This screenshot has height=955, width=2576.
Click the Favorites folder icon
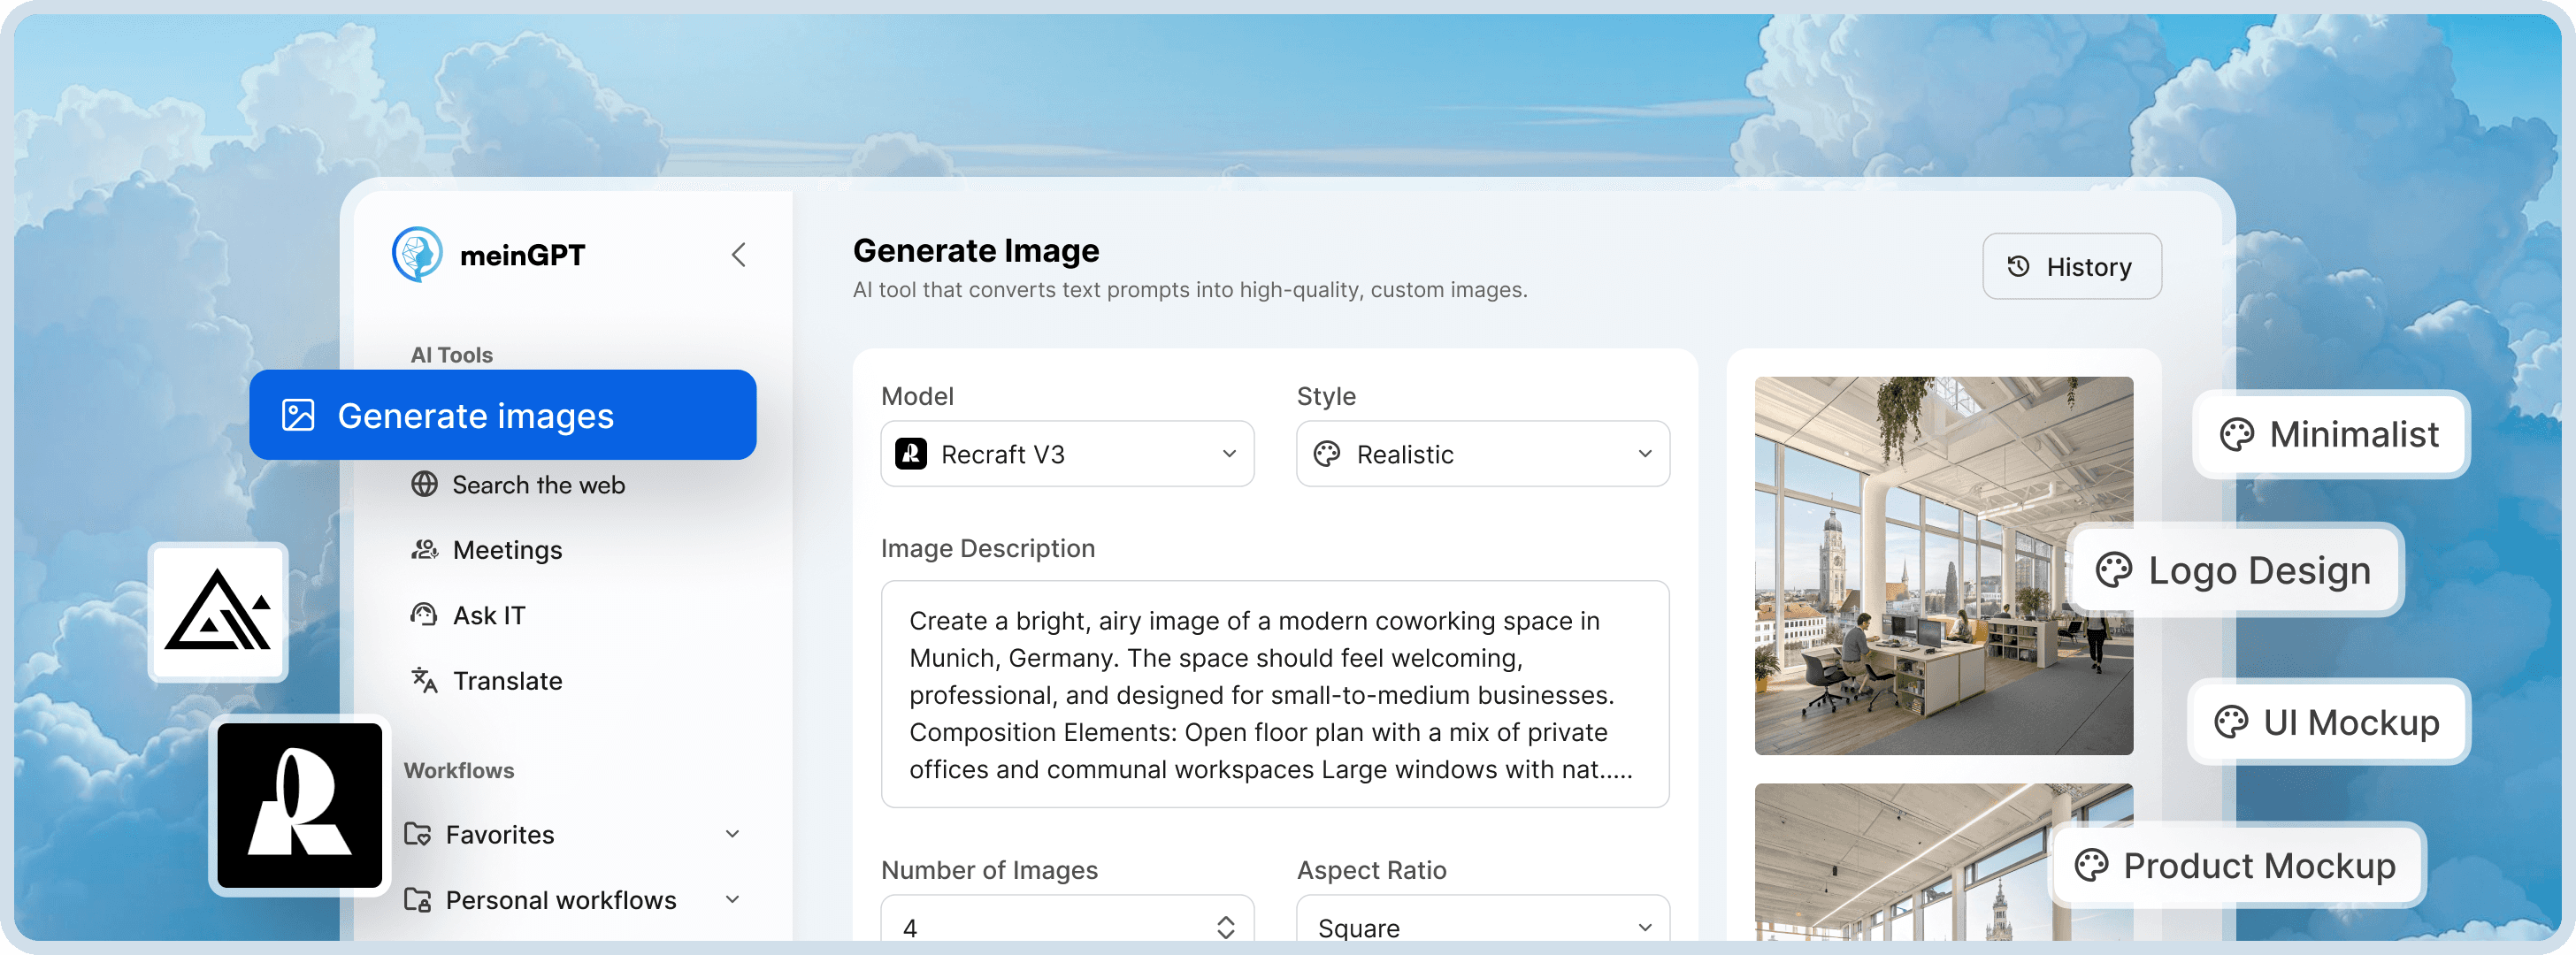click(x=418, y=834)
